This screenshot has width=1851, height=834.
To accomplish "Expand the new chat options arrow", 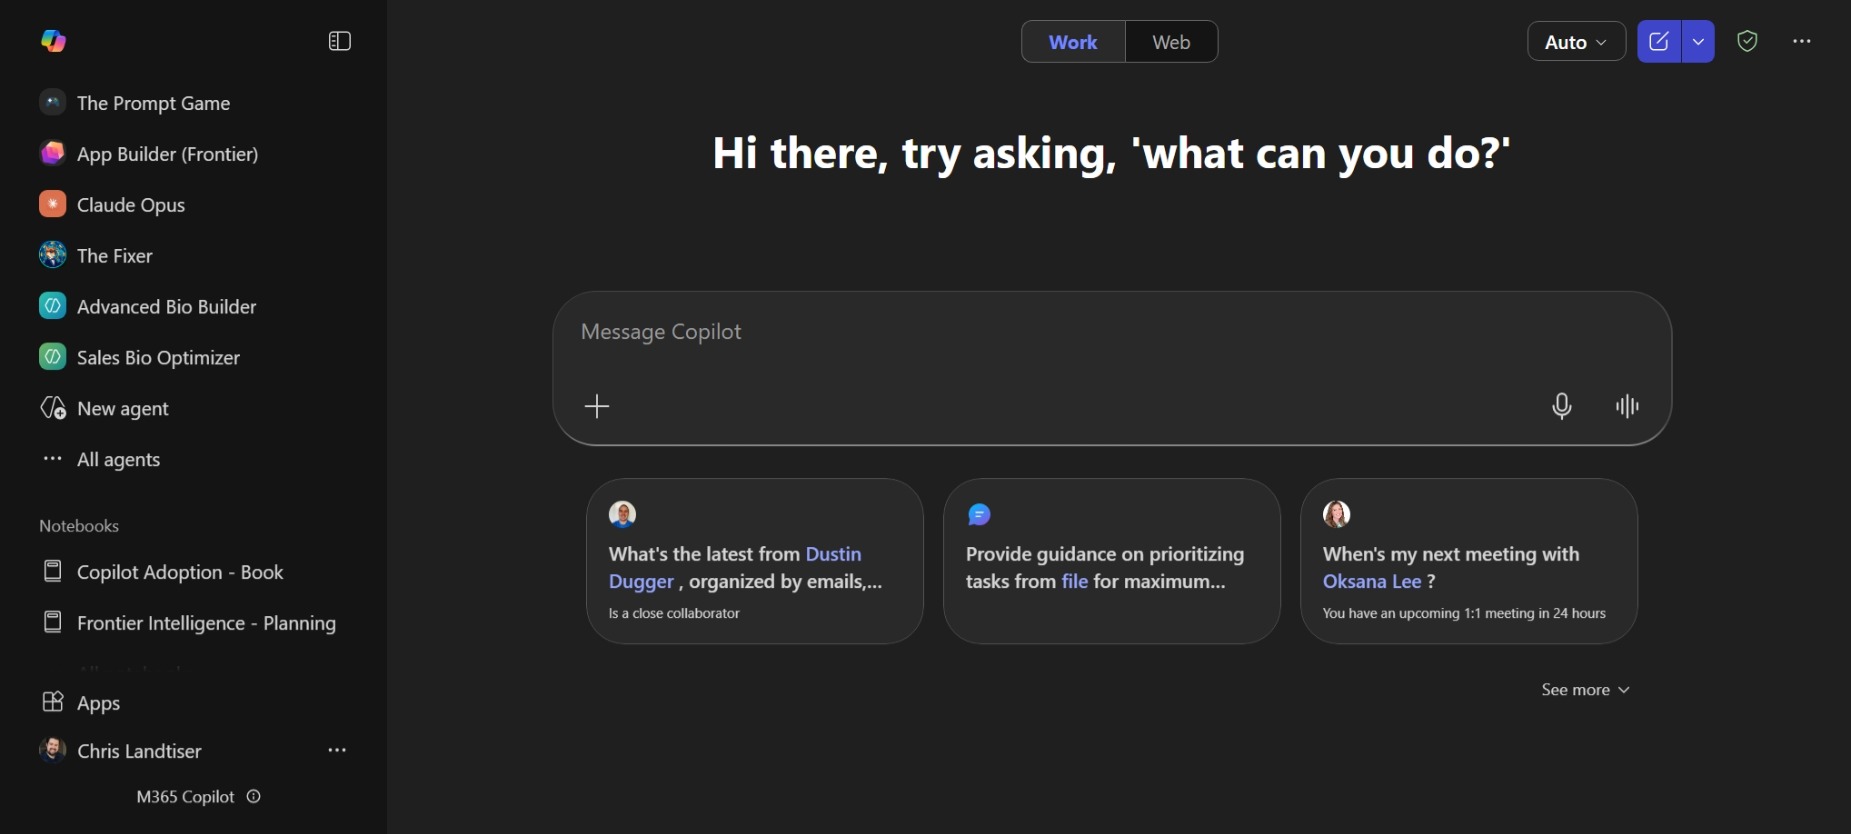I will pyautogui.click(x=1698, y=42).
